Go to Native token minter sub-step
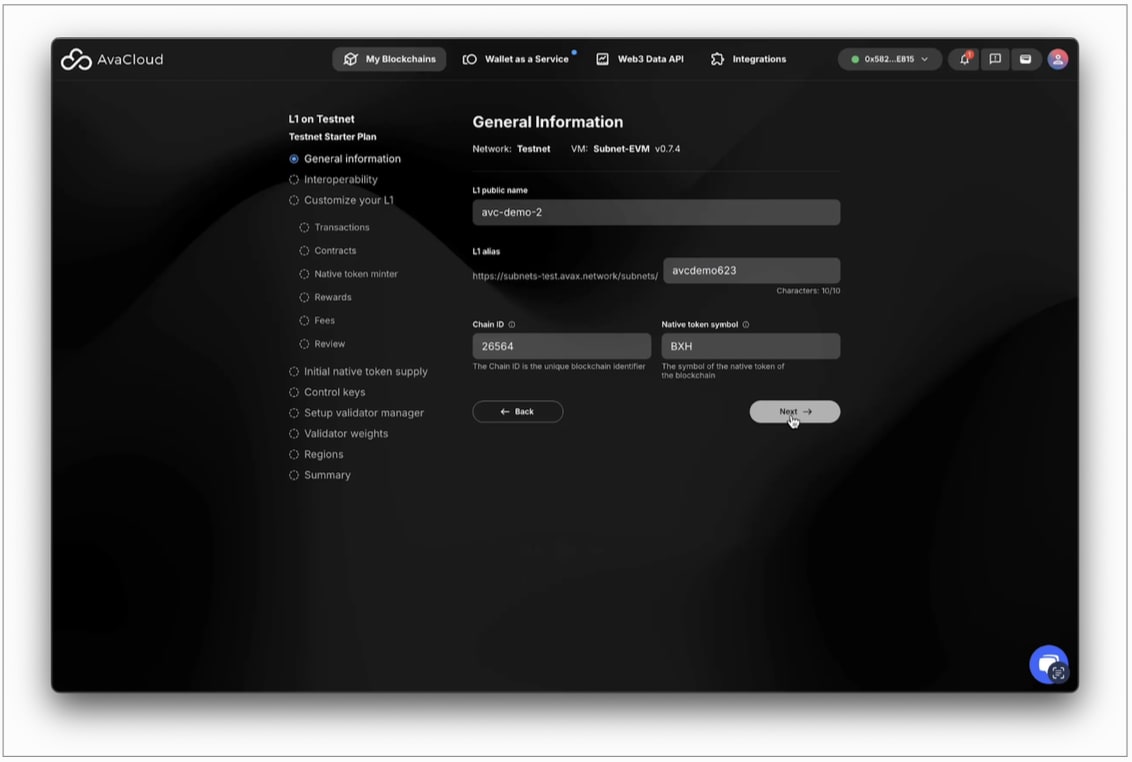Viewport: 1132px width, 762px height. 349,274
